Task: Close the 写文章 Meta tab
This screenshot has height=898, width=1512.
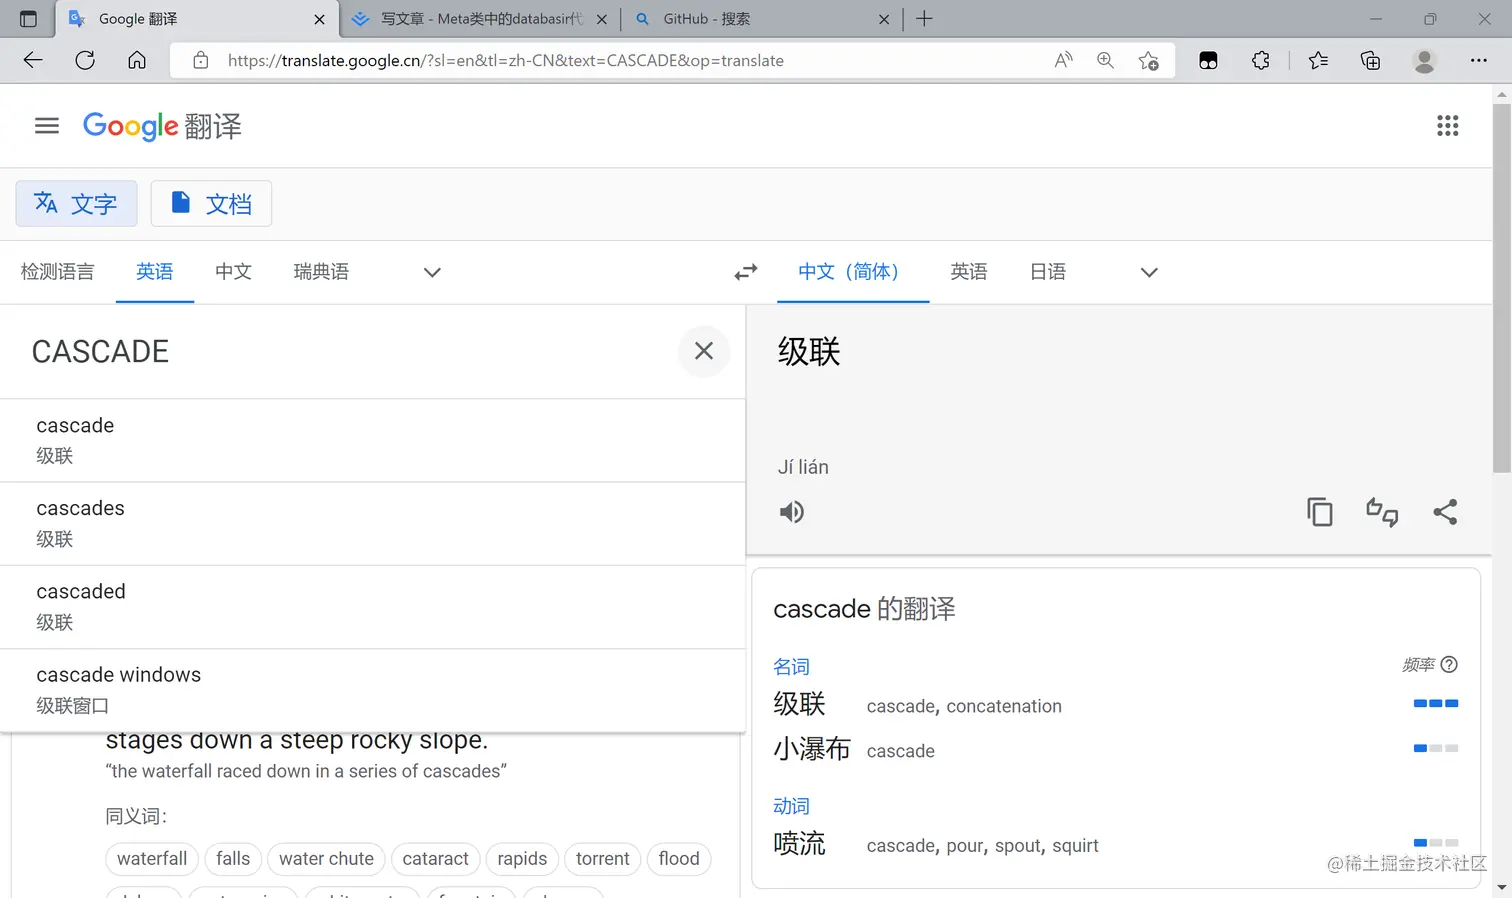Action: point(601,19)
